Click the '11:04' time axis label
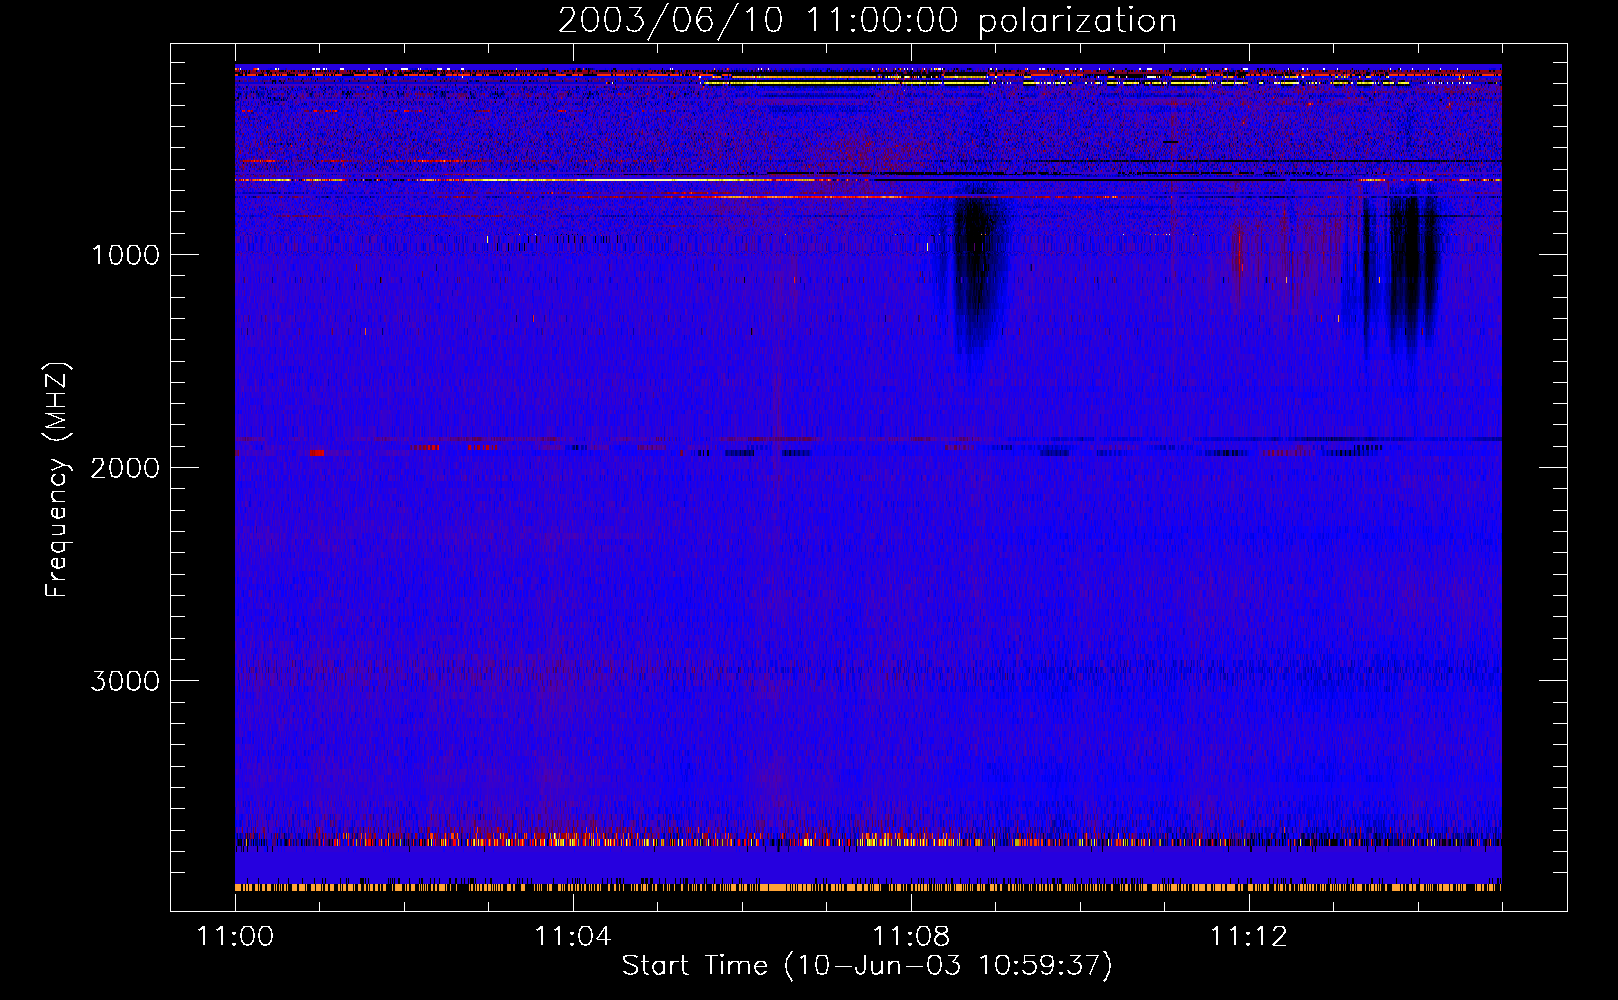The image size is (1618, 1000). tap(573, 937)
